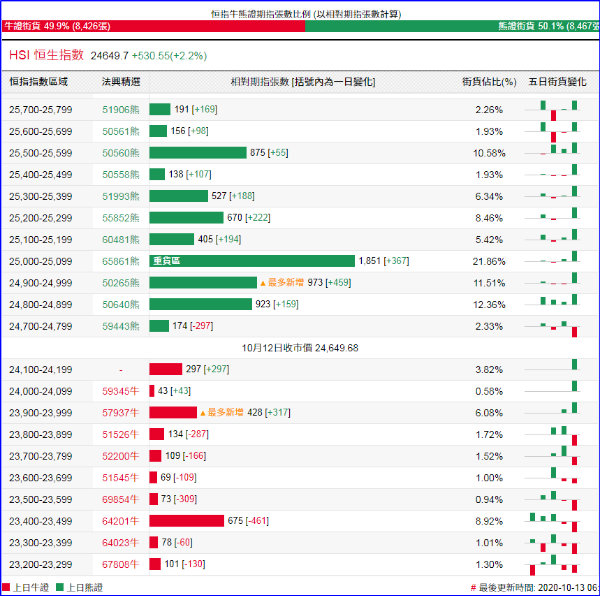
Task: Open warrant link 50640熊
Action: click(x=121, y=305)
